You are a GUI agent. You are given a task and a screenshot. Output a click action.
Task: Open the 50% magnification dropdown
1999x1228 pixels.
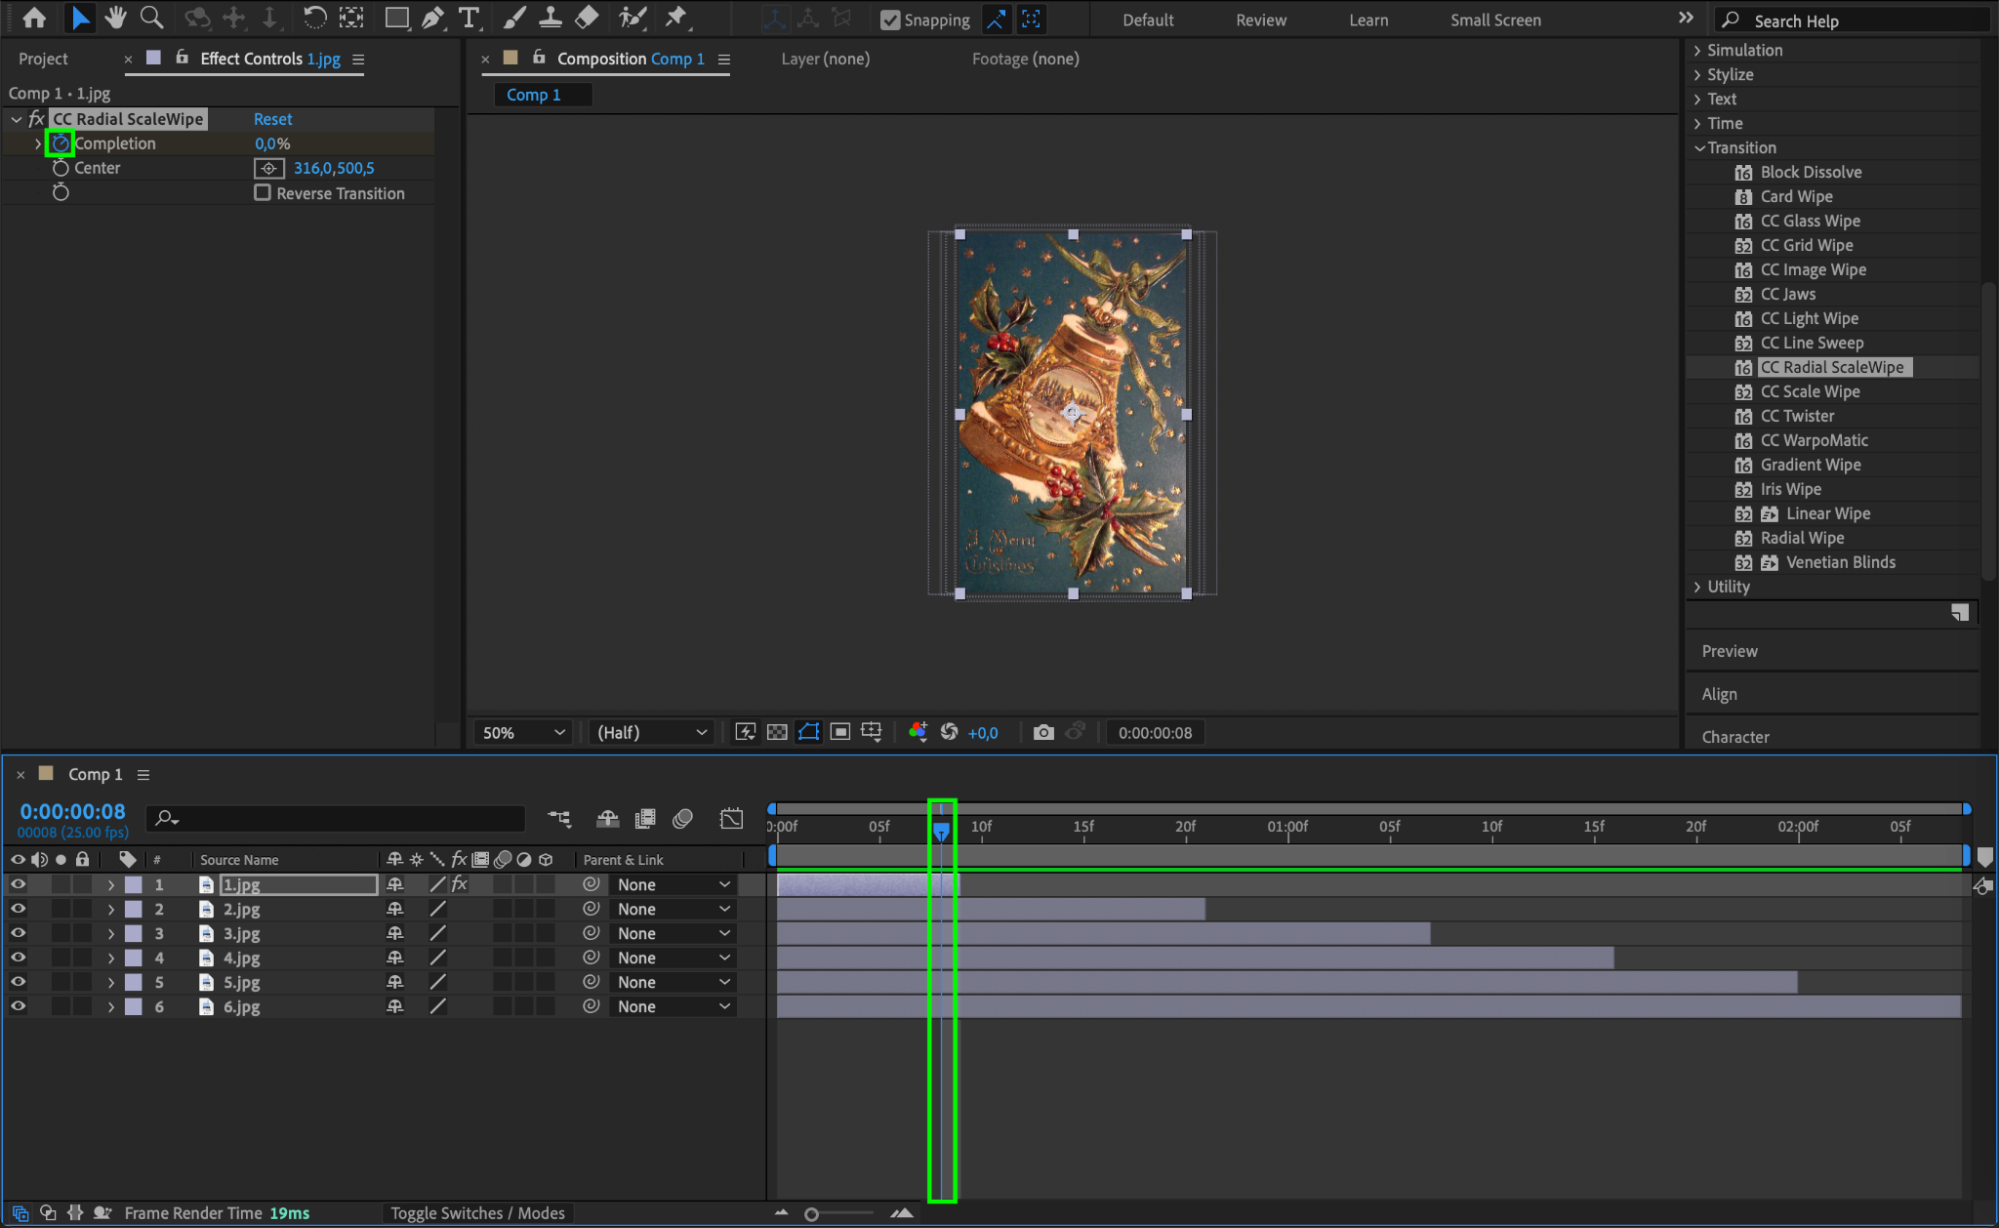(523, 732)
